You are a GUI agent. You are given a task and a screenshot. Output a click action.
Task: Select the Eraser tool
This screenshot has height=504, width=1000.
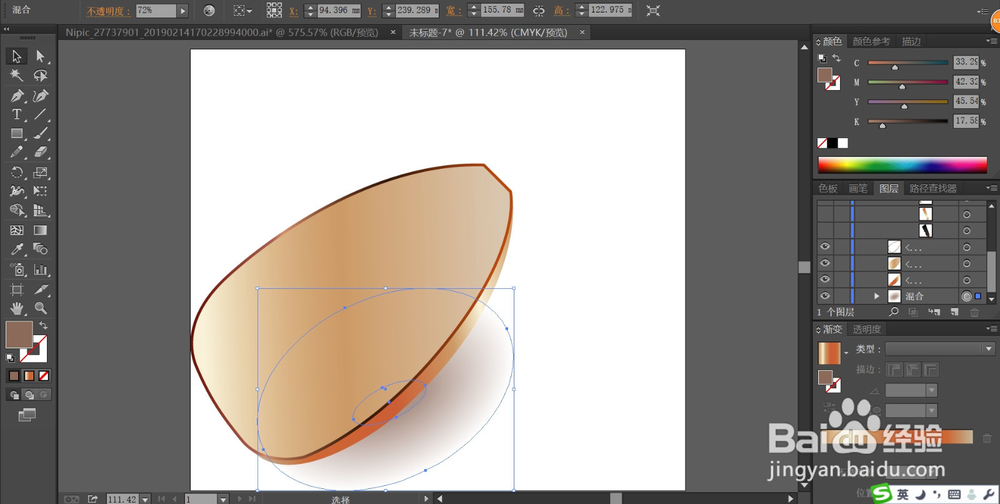[x=41, y=152]
